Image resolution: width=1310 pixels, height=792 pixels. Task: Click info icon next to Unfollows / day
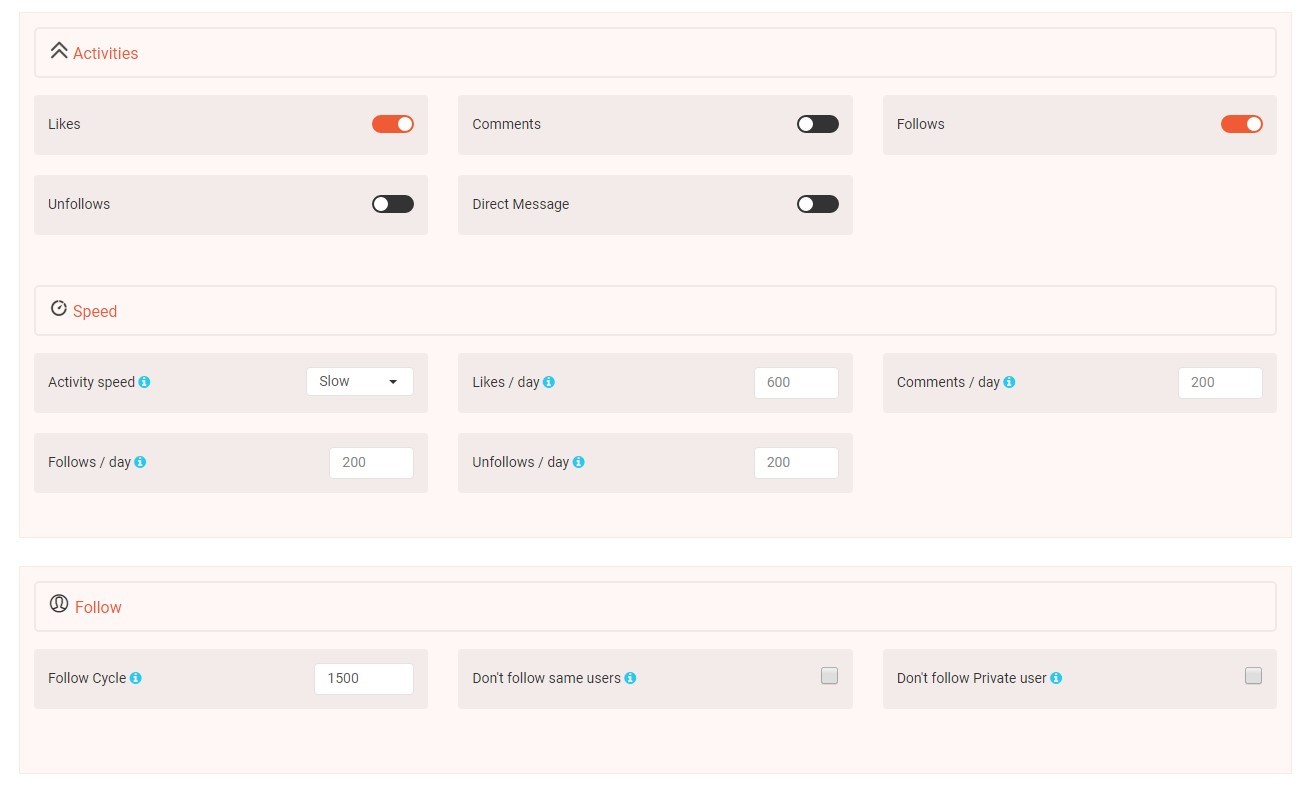(578, 462)
